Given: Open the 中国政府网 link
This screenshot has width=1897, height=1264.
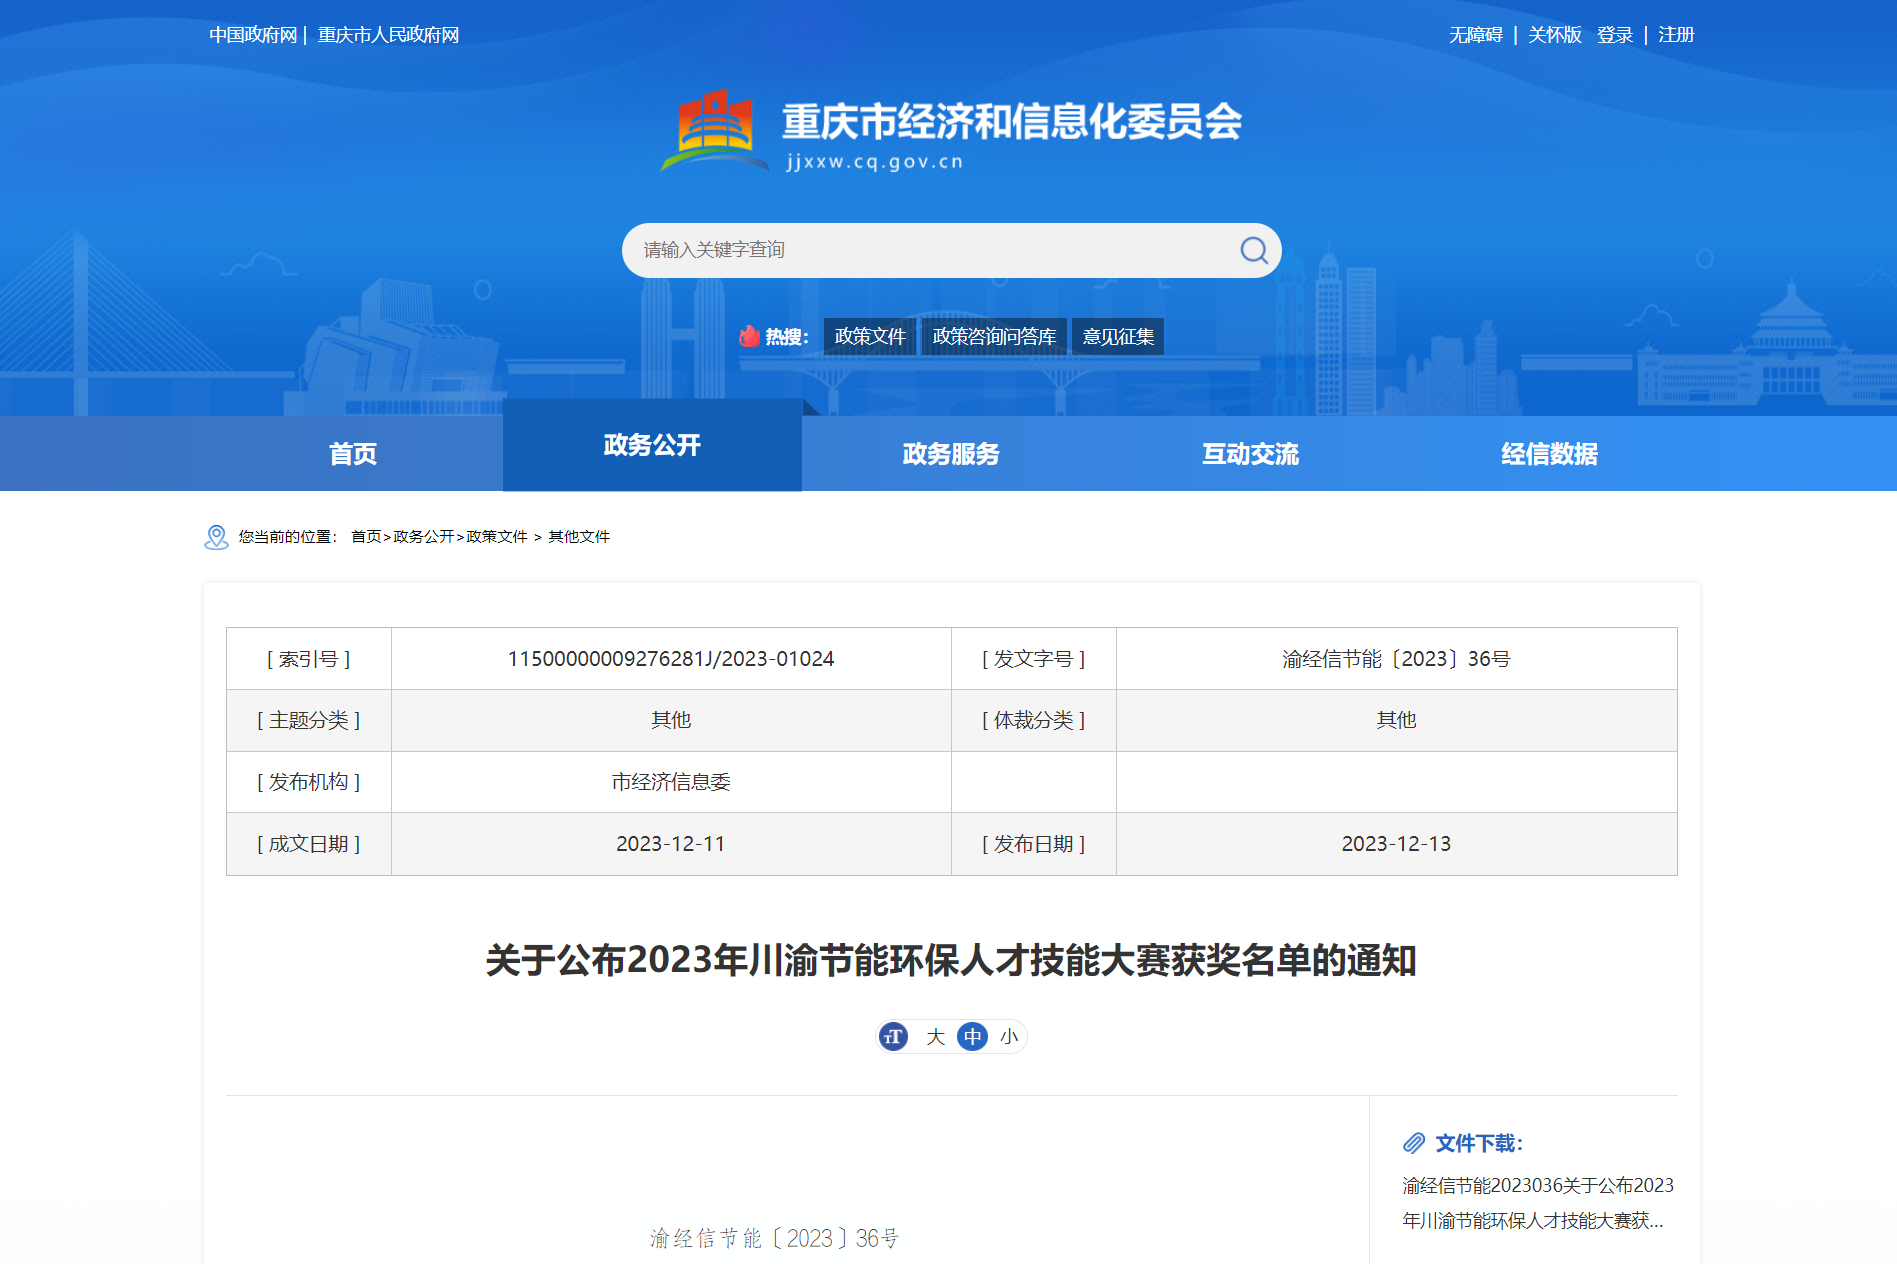Looking at the screenshot, I should point(253,35).
